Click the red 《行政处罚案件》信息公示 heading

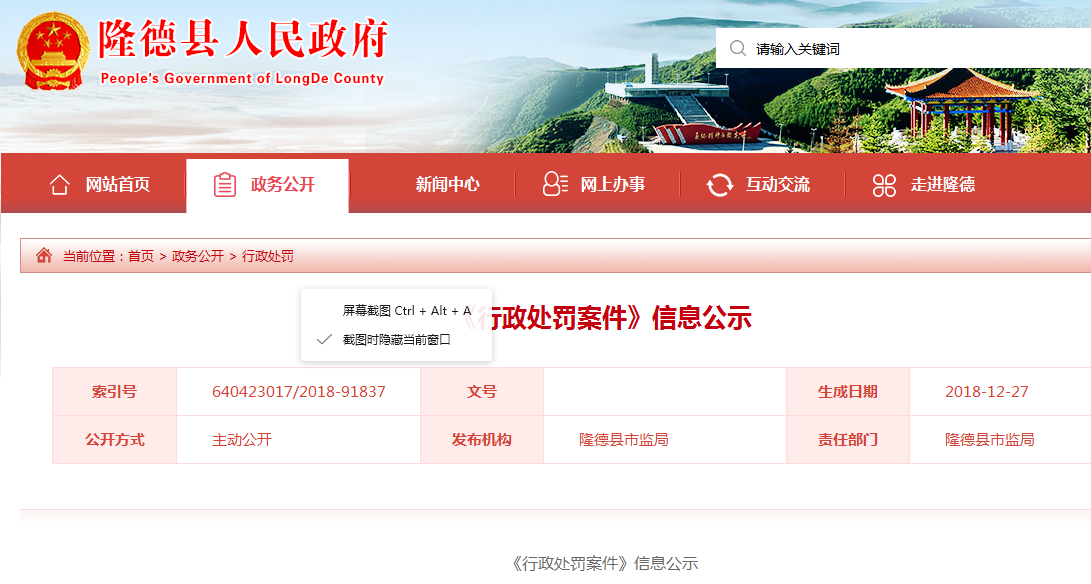point(605,318)
